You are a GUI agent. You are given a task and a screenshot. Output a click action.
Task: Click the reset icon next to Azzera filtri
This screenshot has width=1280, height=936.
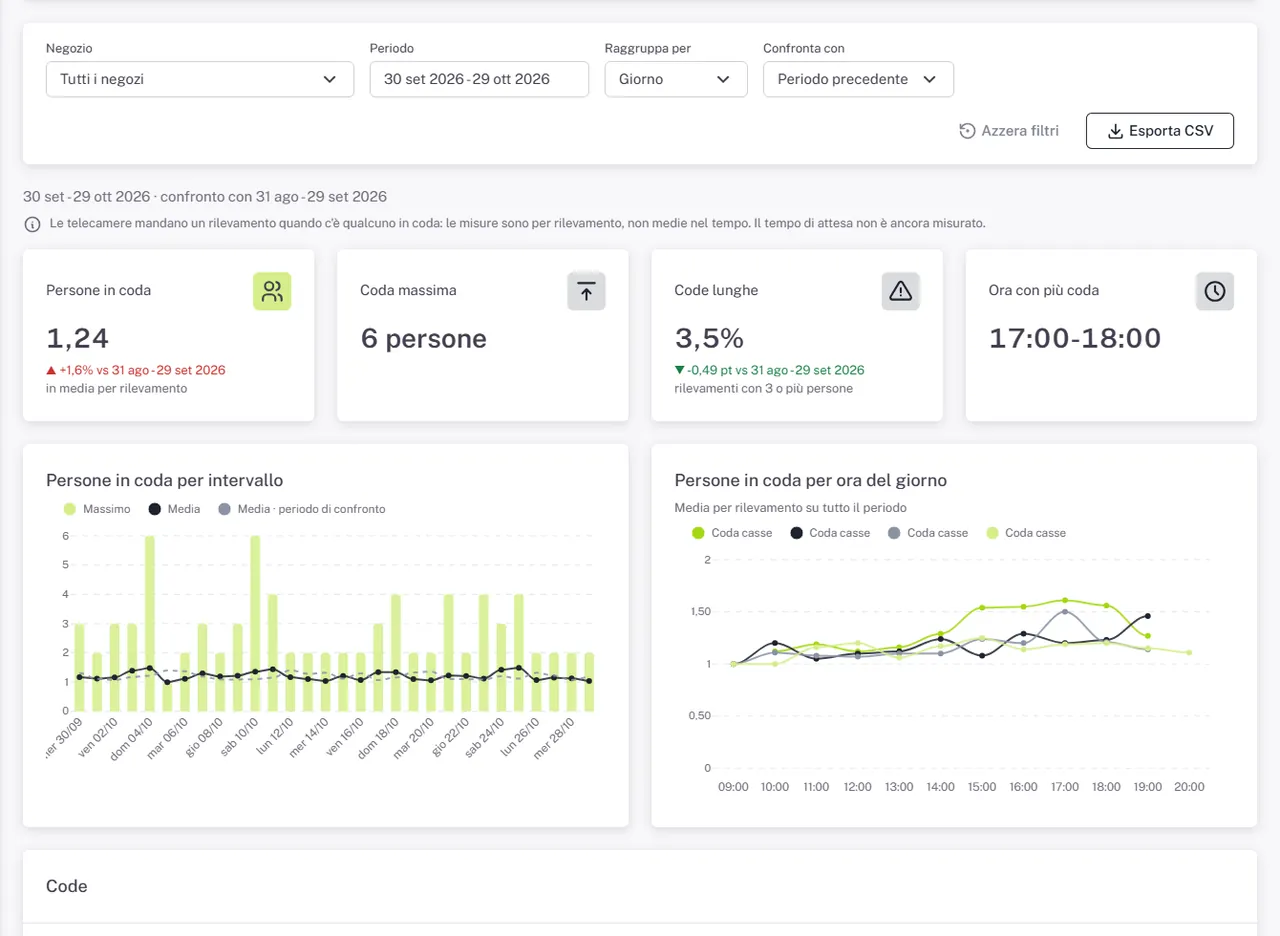tap(967, 131)
